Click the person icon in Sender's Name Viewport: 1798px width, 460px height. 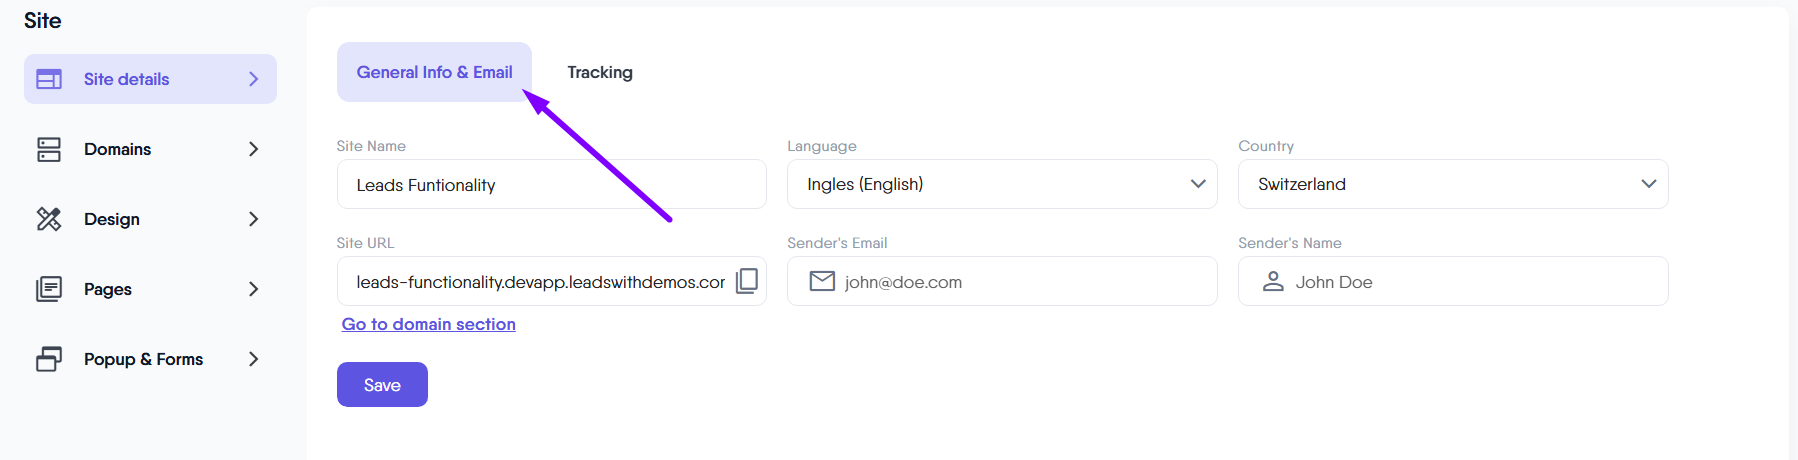pyautogui.click(x=1273, y=282)
